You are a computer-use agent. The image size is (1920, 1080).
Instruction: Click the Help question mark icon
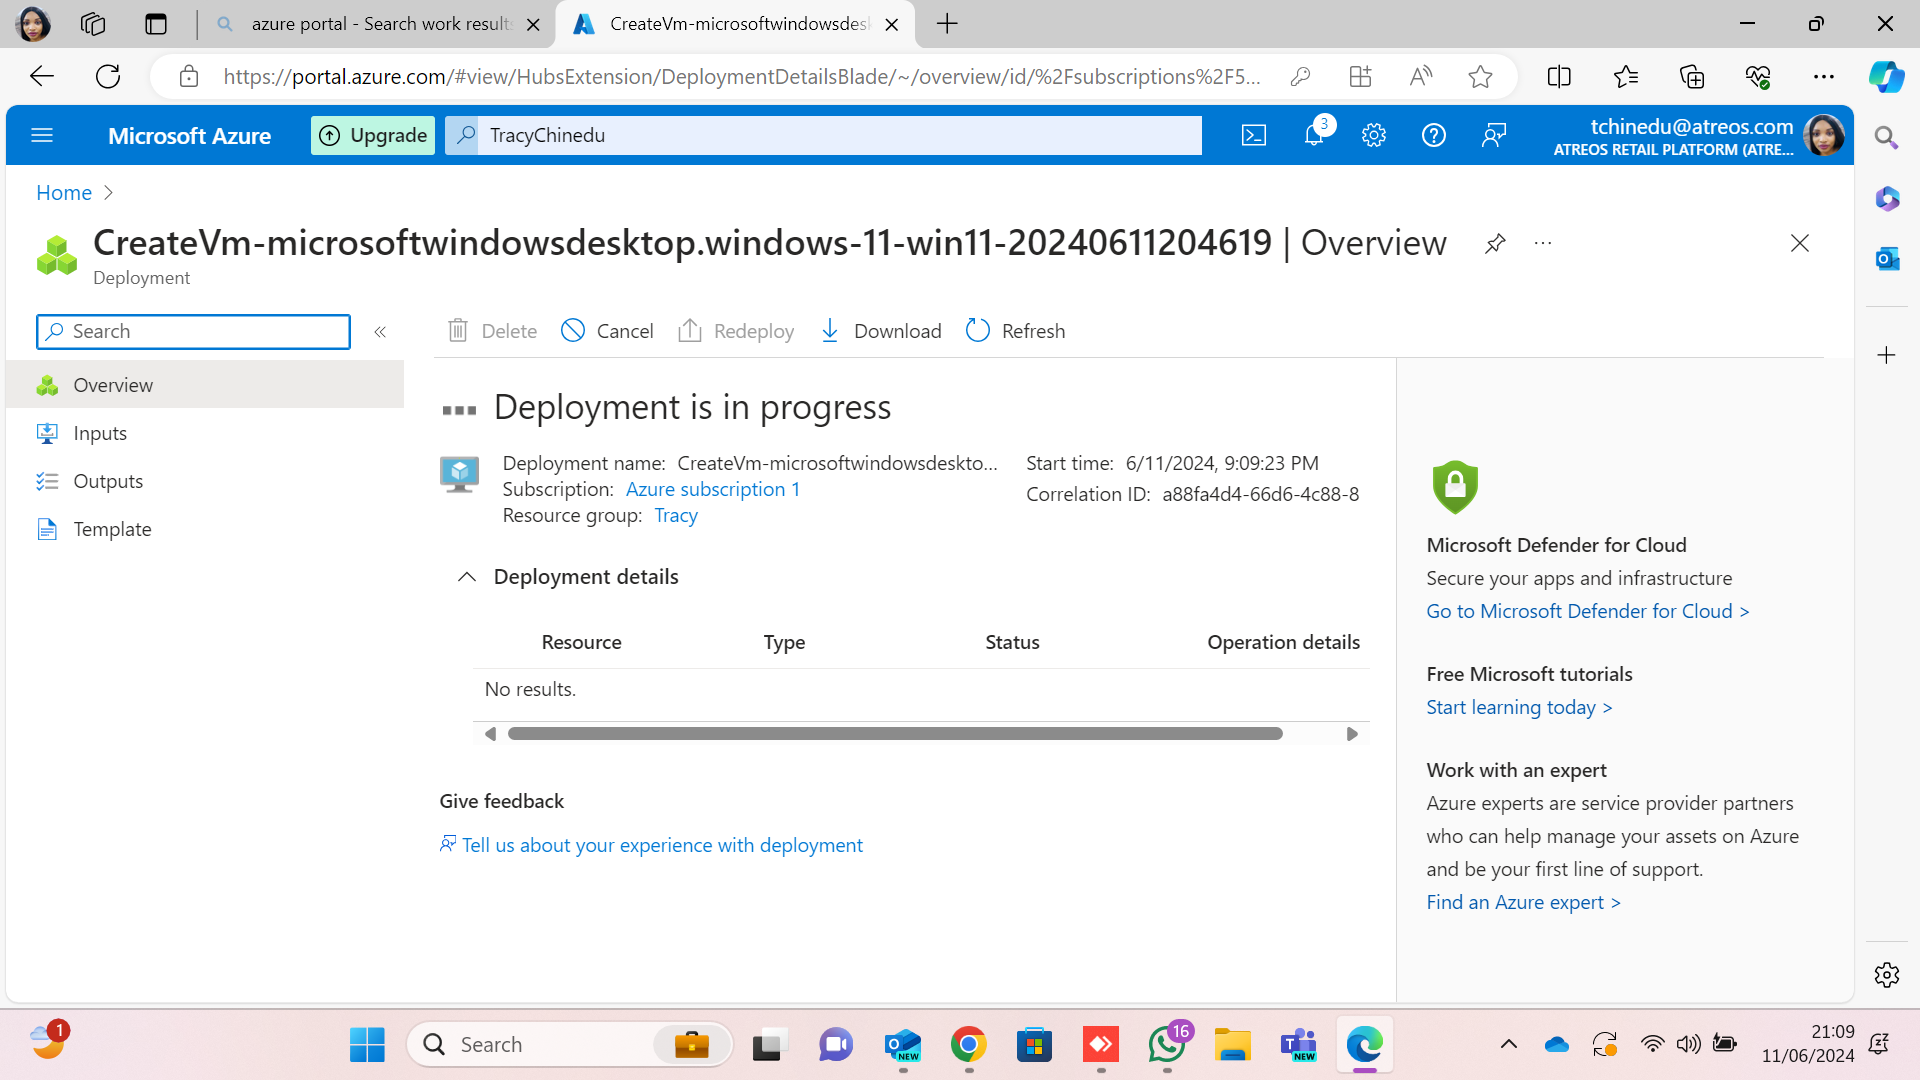[x=1433, y=135]
